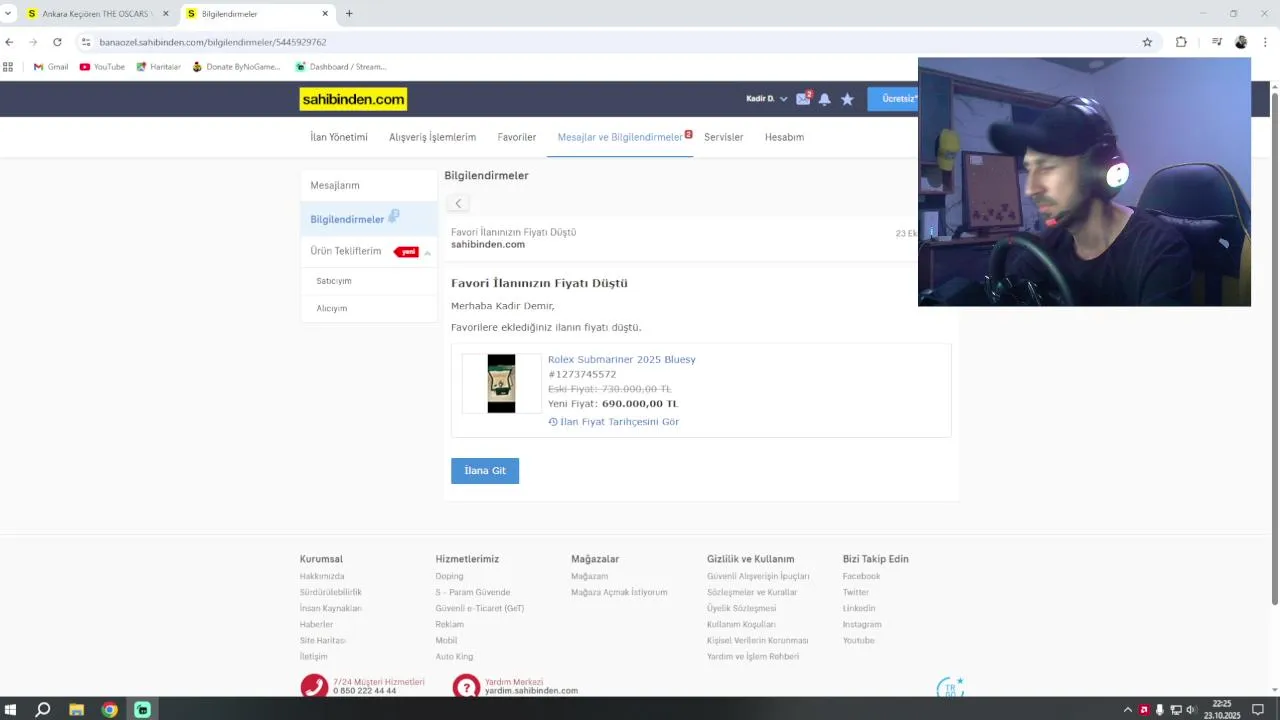Open the Chrome three-dot menu

pos(1265,42)
